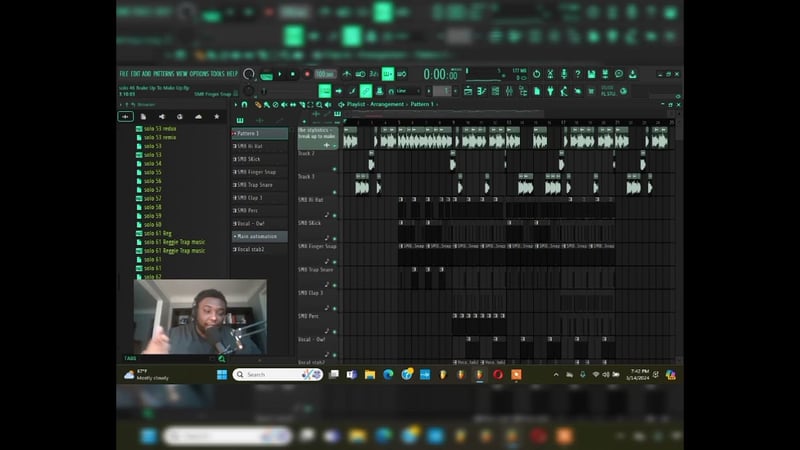Select the playlist draw pencil tool

click(258, 105)
